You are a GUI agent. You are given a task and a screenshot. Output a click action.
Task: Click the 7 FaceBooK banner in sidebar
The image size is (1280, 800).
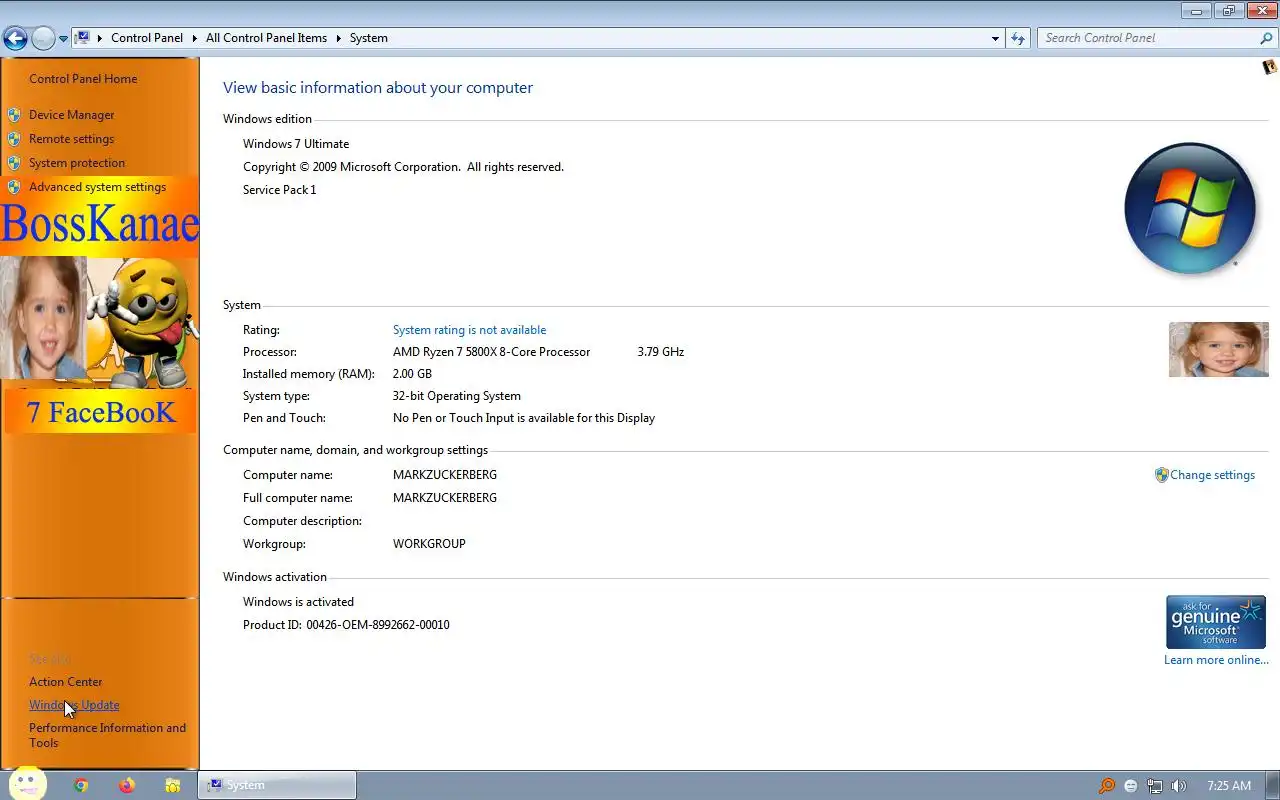pos(100,412)
